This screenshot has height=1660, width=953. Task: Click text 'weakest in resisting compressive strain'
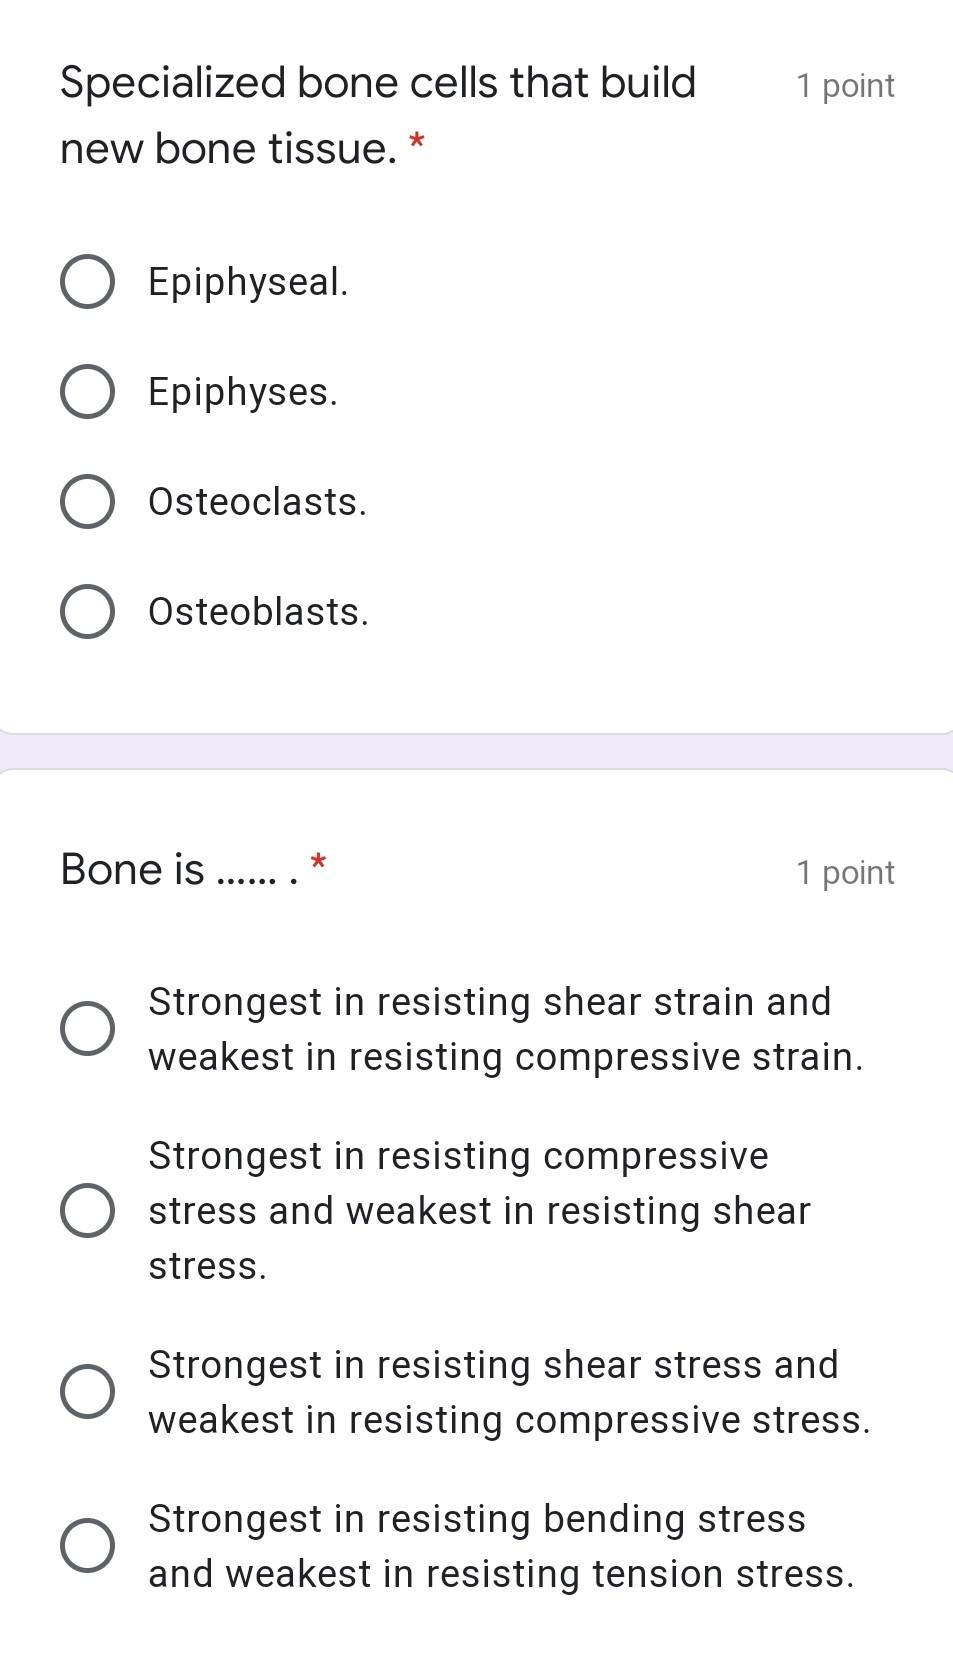point(505,1057)
